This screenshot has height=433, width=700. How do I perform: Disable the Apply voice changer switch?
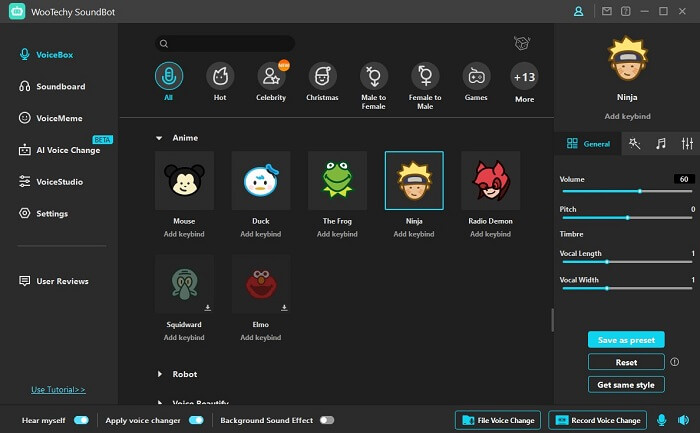coord(195,420)
